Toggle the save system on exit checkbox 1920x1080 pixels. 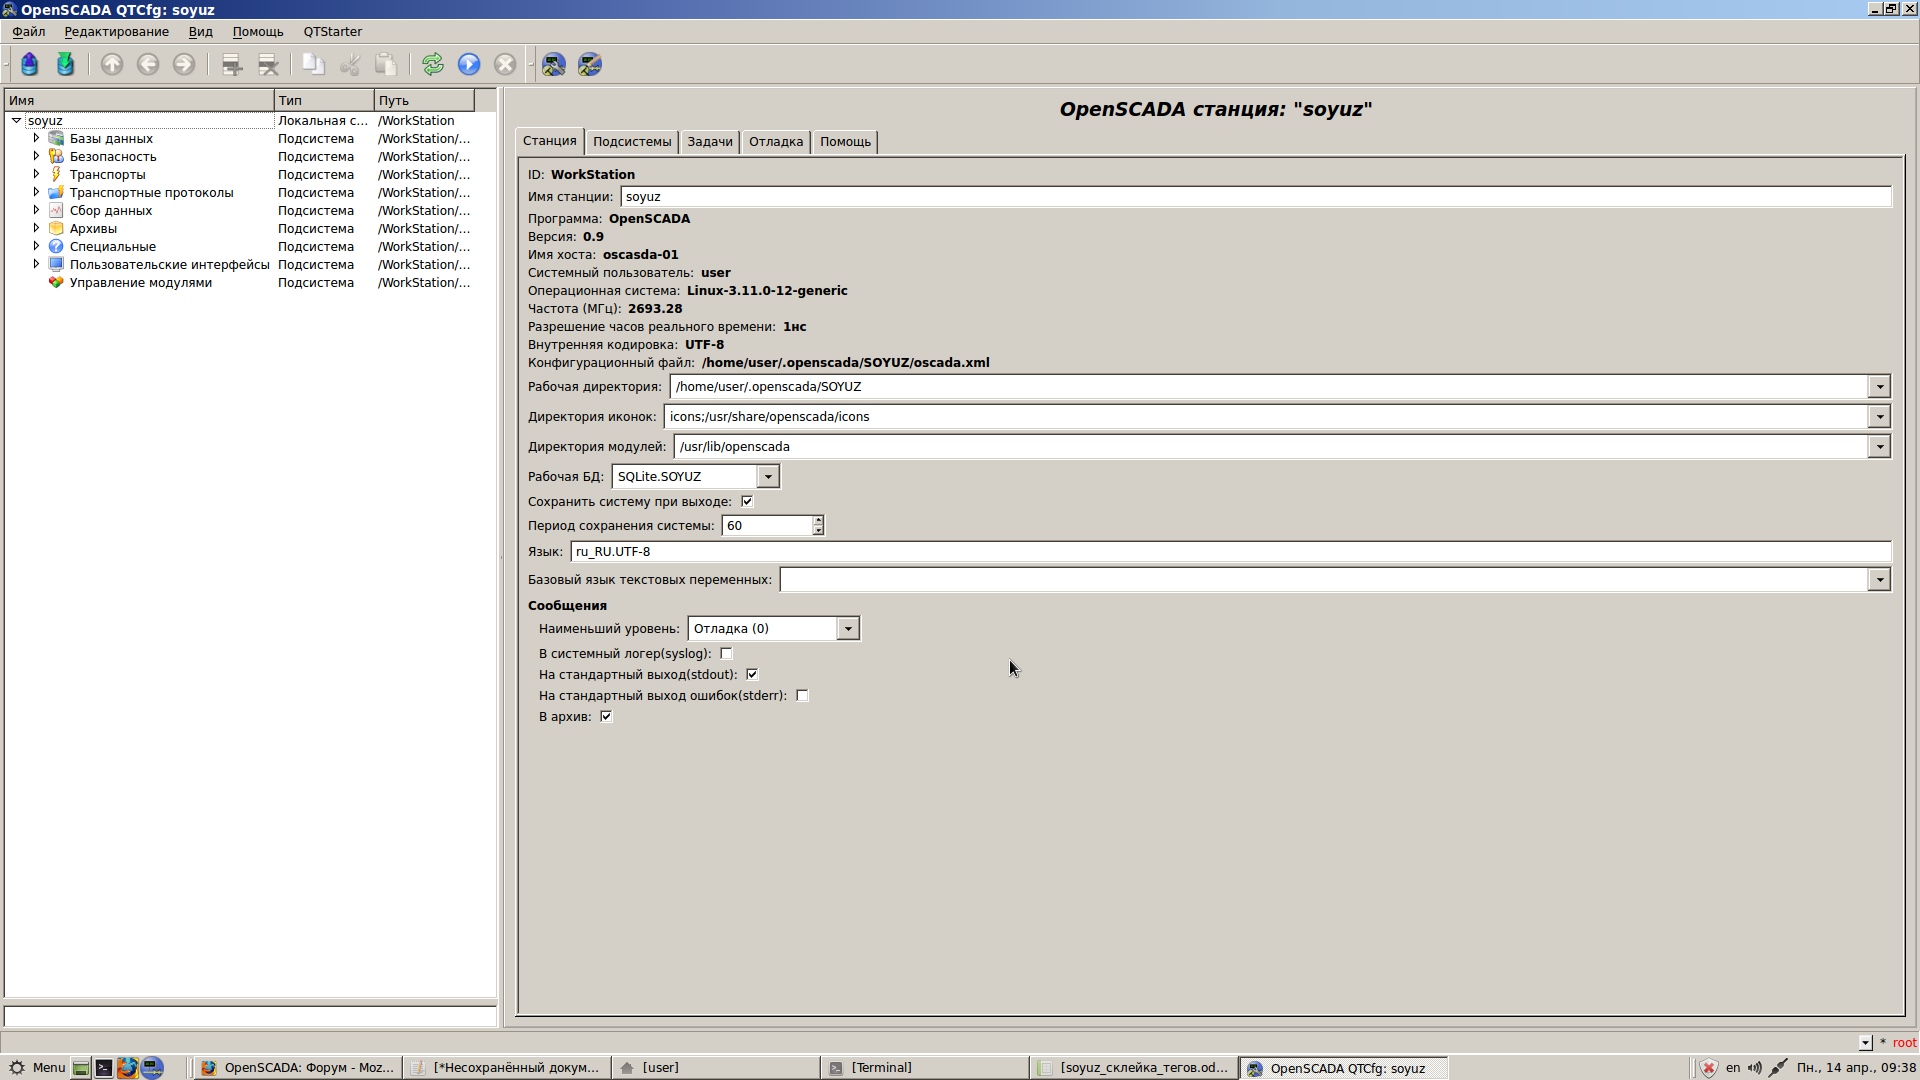747,502
